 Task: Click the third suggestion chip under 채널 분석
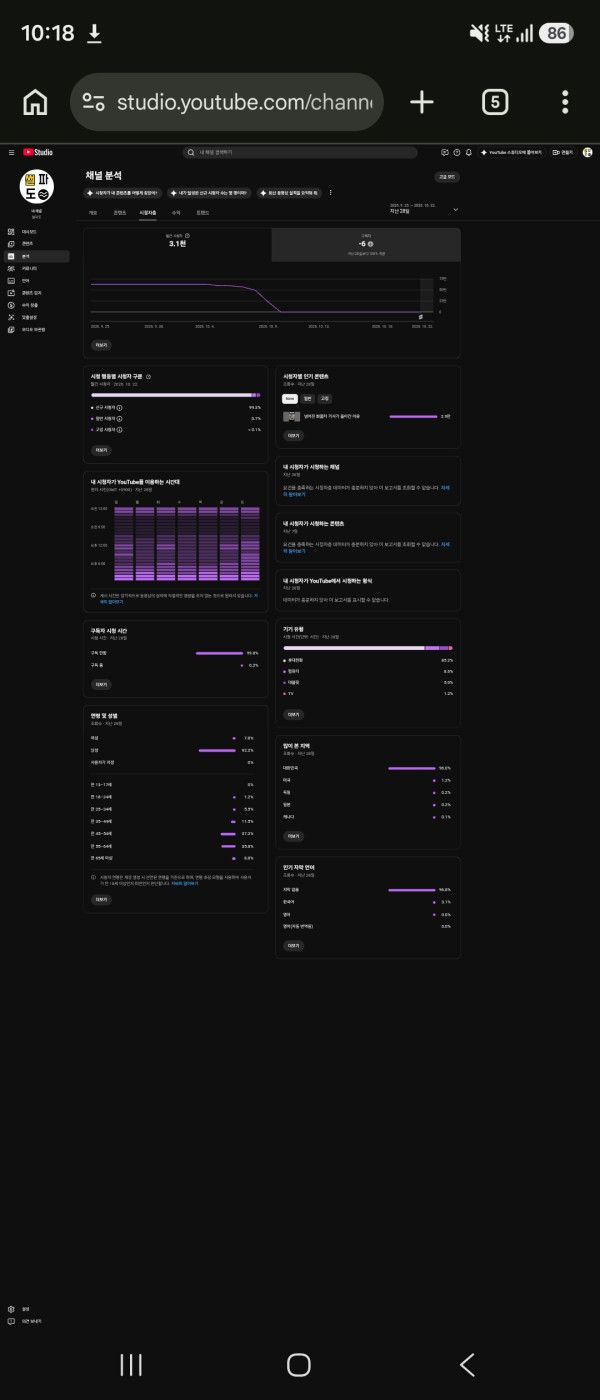[x=290, y=192]
